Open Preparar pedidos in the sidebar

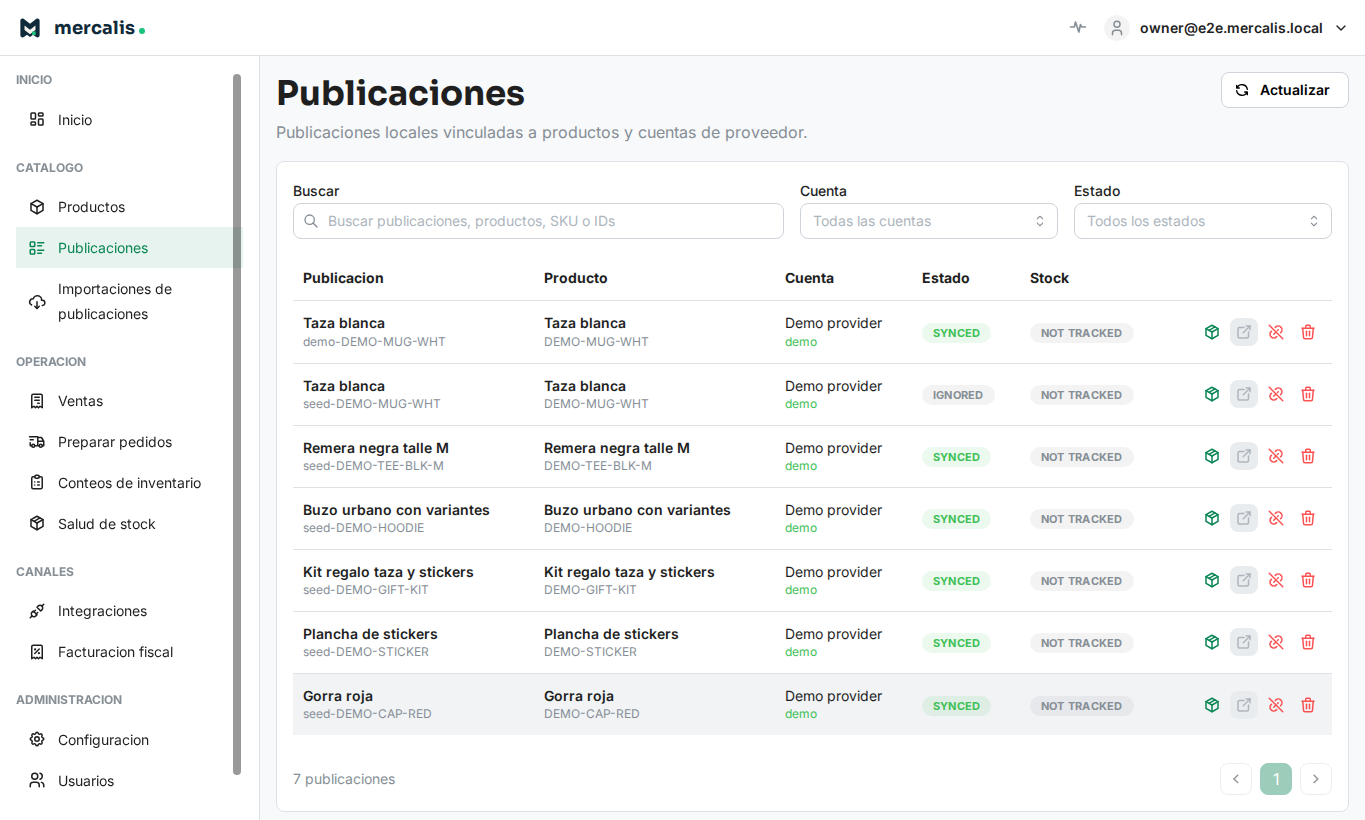(x=128, y=442)
